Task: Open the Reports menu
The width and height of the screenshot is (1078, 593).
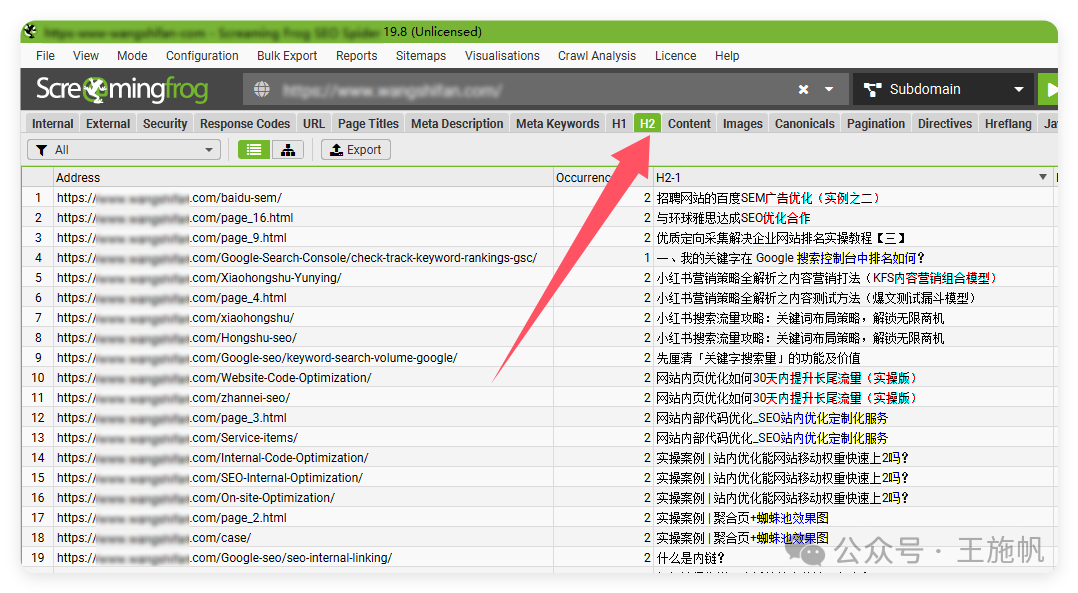Action: coord(356,56)
